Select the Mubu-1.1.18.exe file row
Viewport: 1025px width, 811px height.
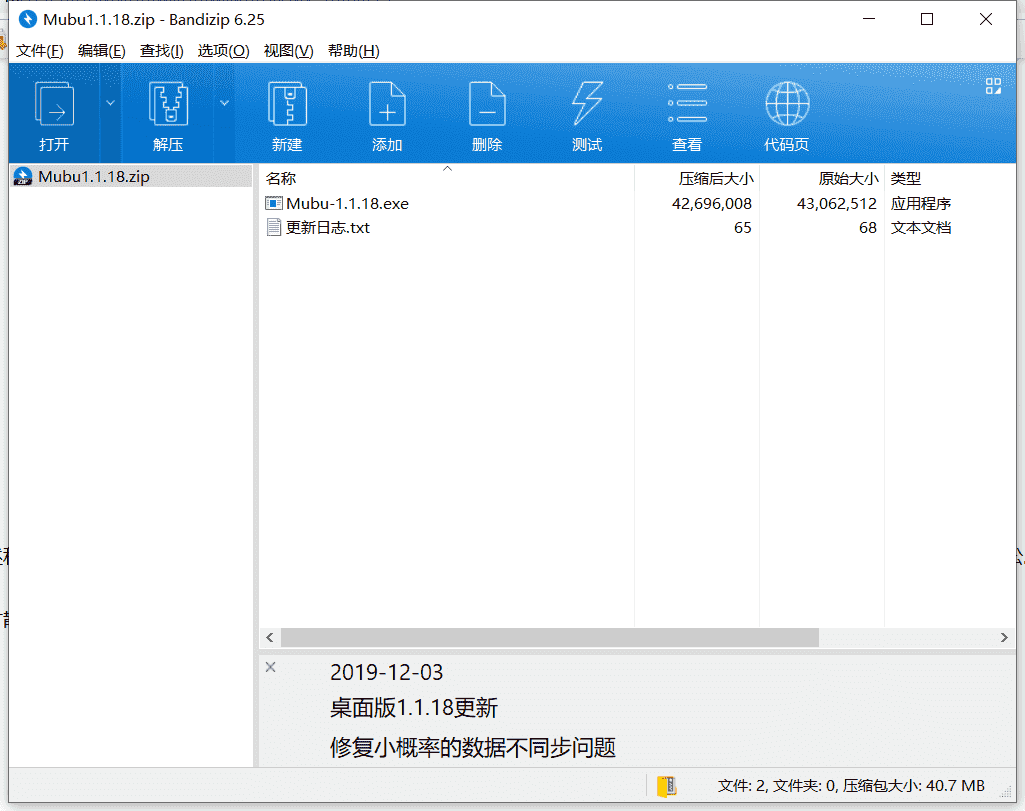[x=637, y=204]
